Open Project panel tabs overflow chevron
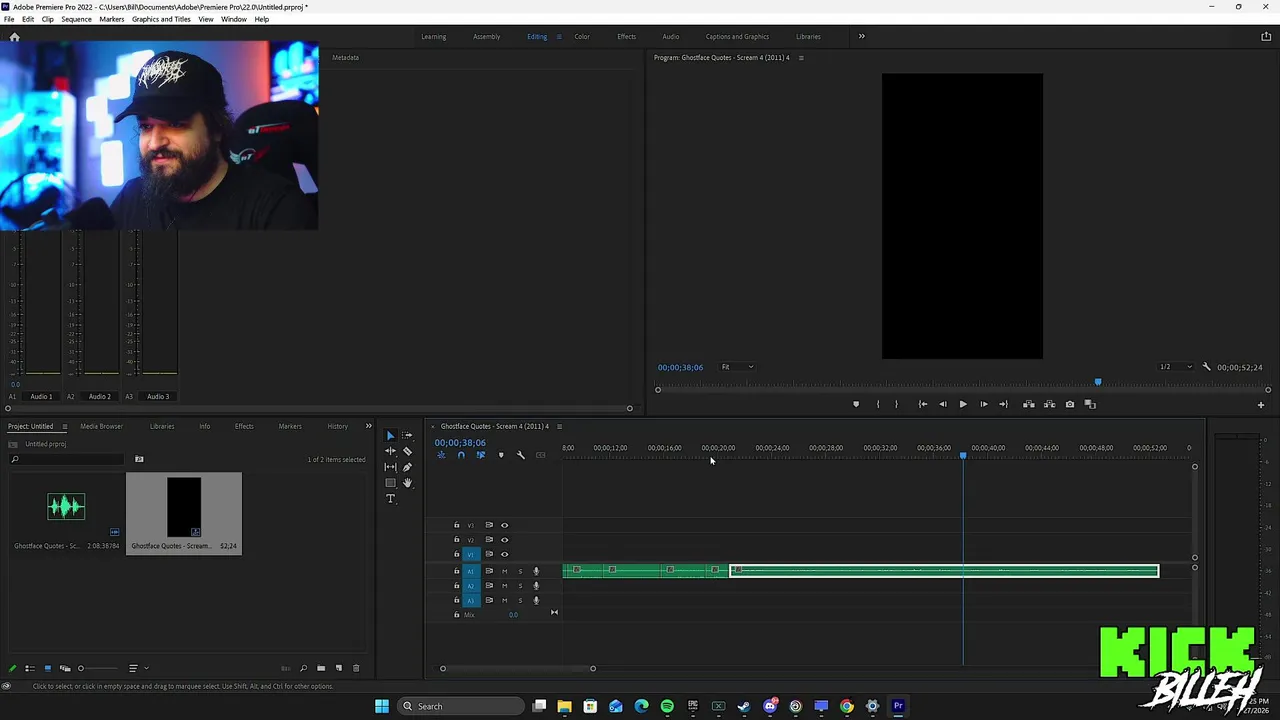This screenshot has height=720, width=1280. click(368, 426)
